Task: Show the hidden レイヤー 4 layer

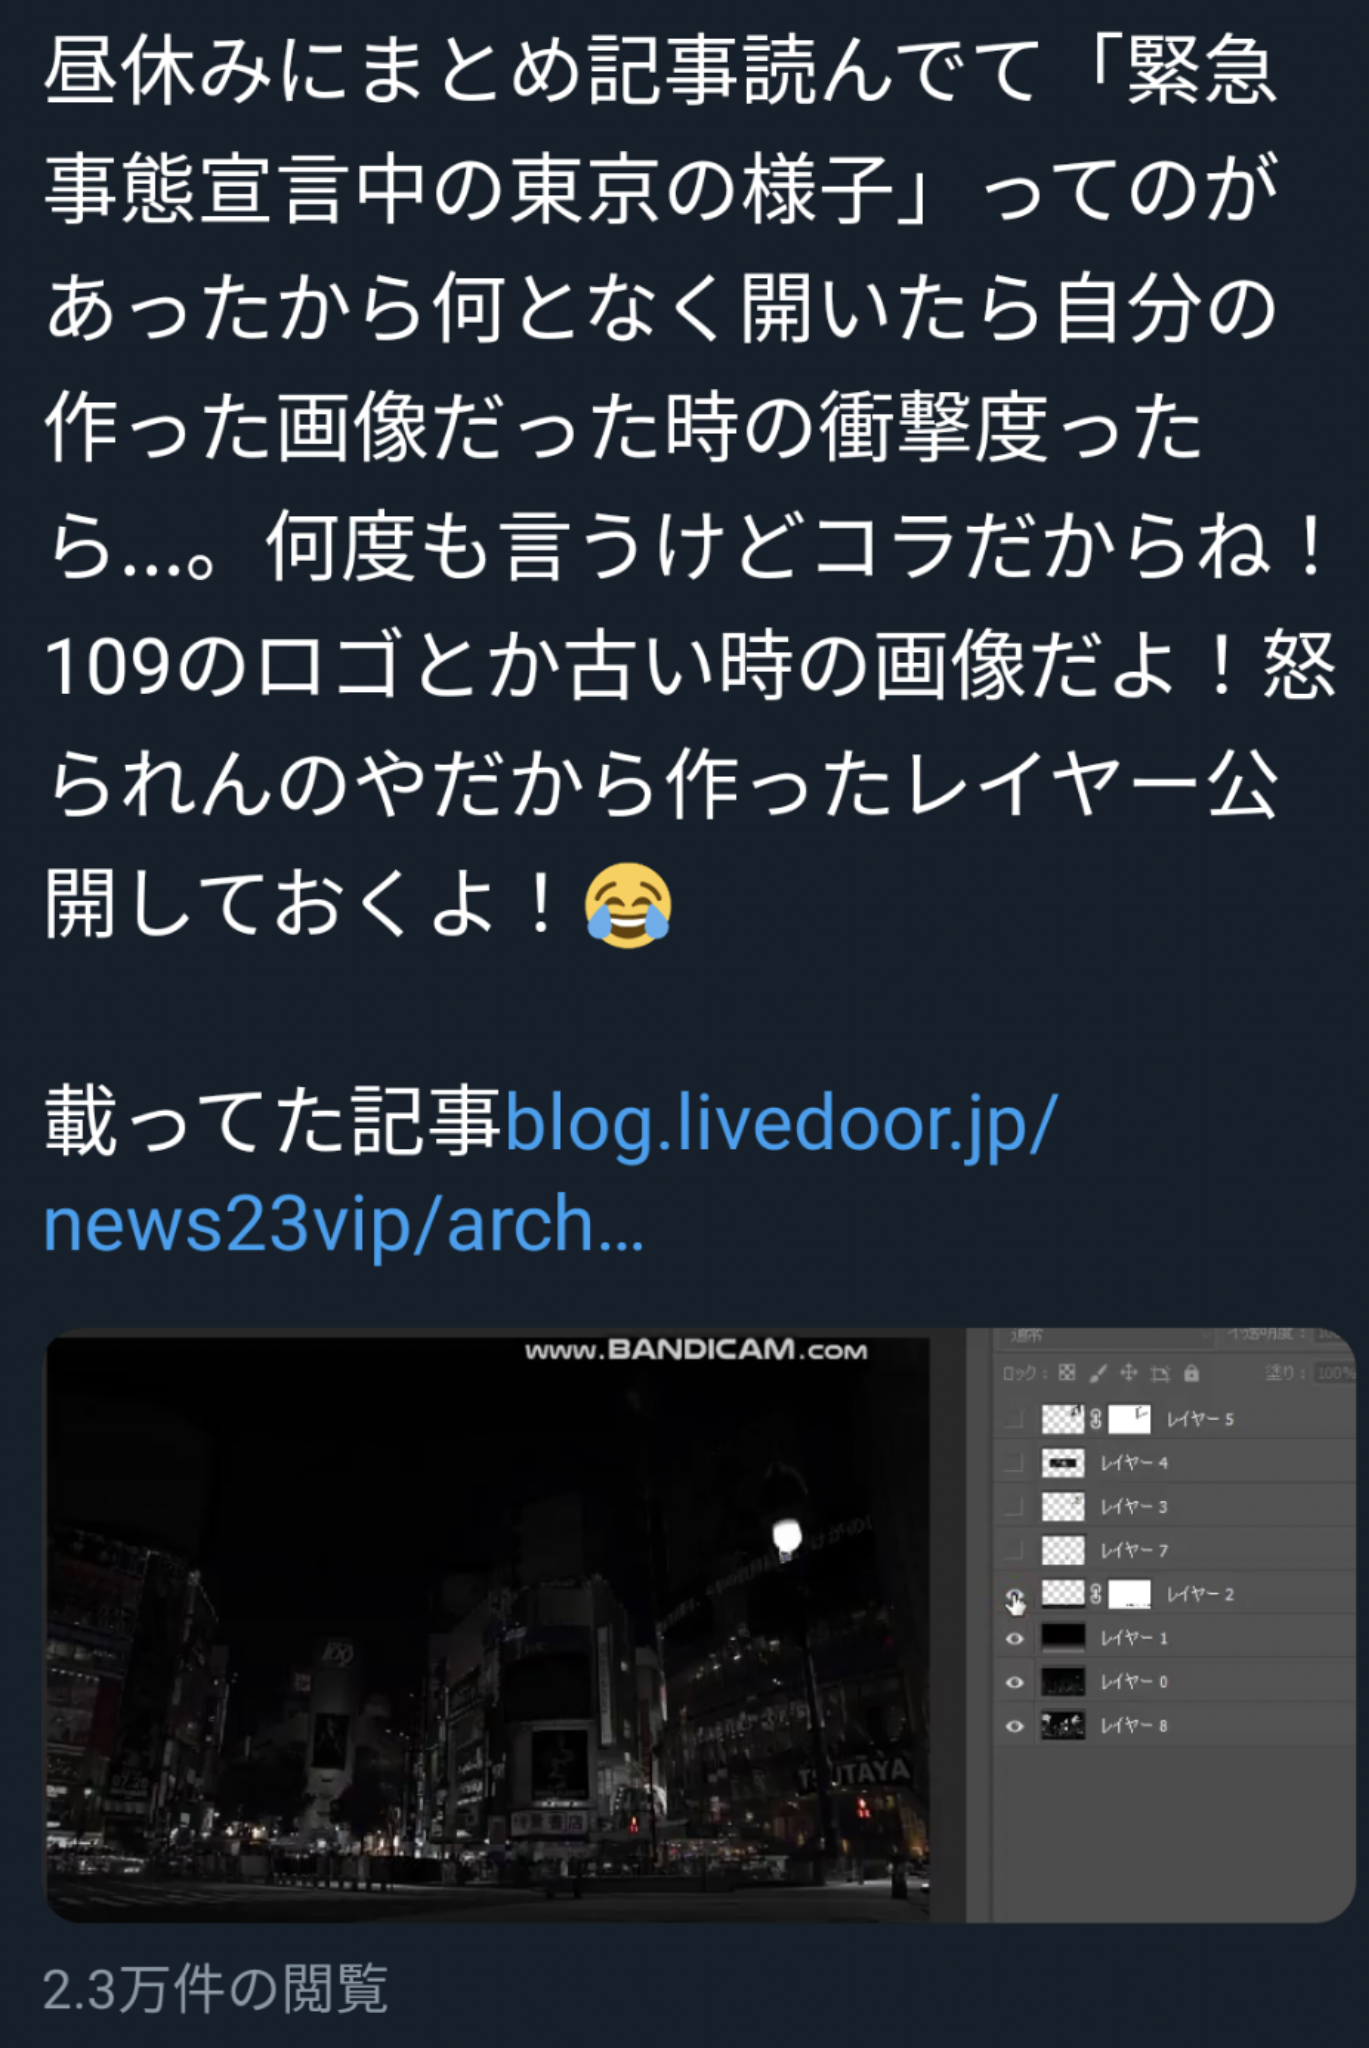Action: coord(1014,1463)
